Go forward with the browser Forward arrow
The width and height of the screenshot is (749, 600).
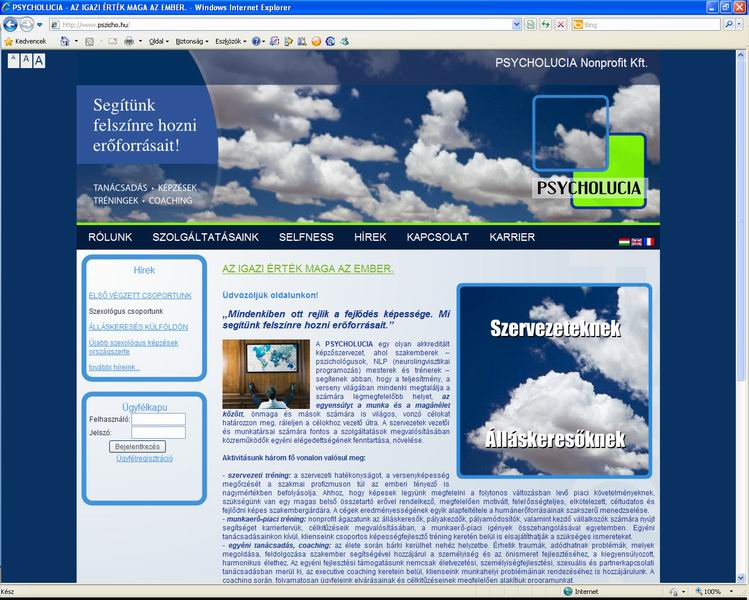coord(27,24)
